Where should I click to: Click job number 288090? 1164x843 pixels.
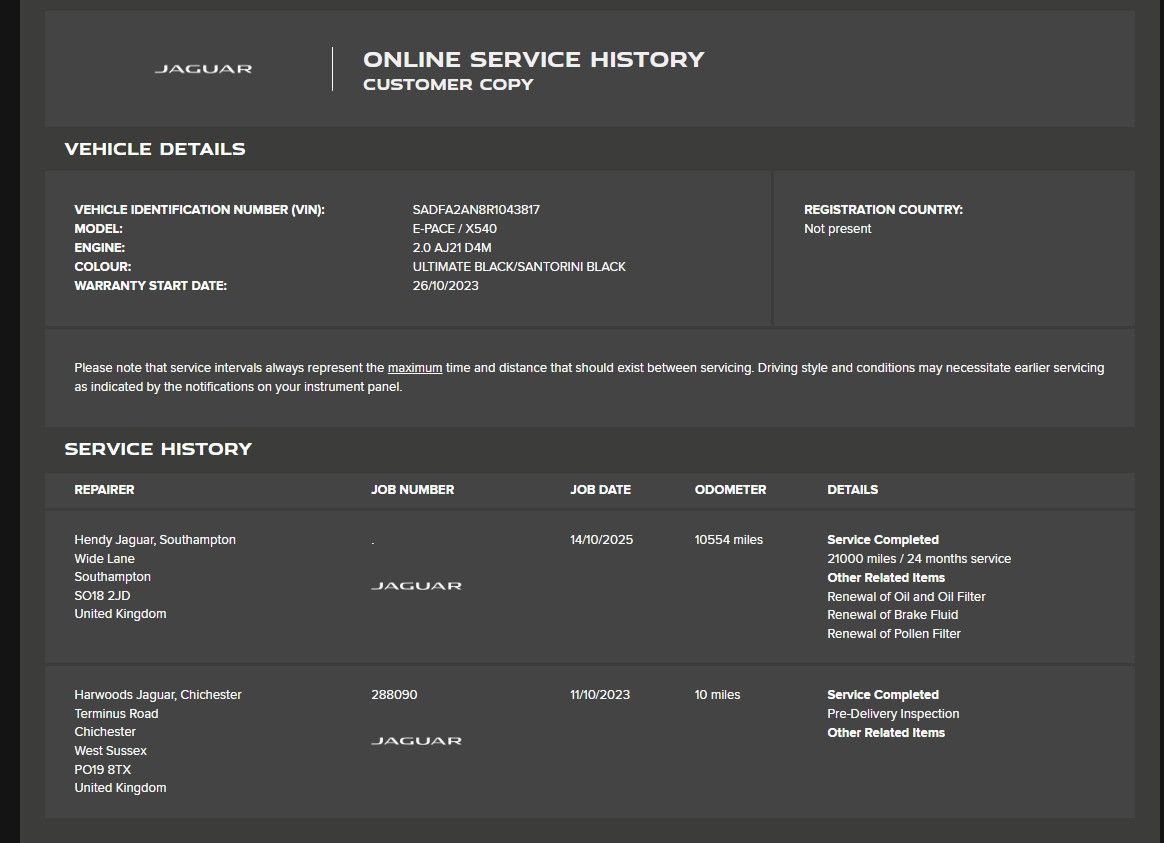pos(394,695)
